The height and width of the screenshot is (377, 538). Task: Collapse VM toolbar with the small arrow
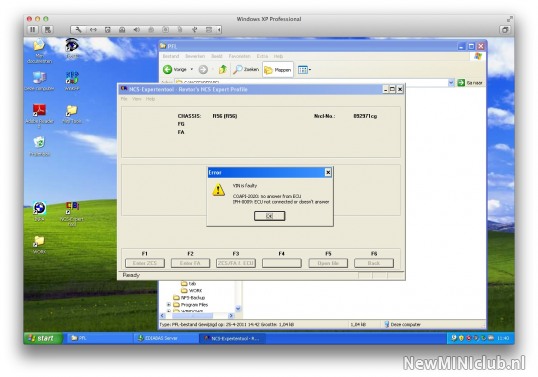(x=219, y=30)
